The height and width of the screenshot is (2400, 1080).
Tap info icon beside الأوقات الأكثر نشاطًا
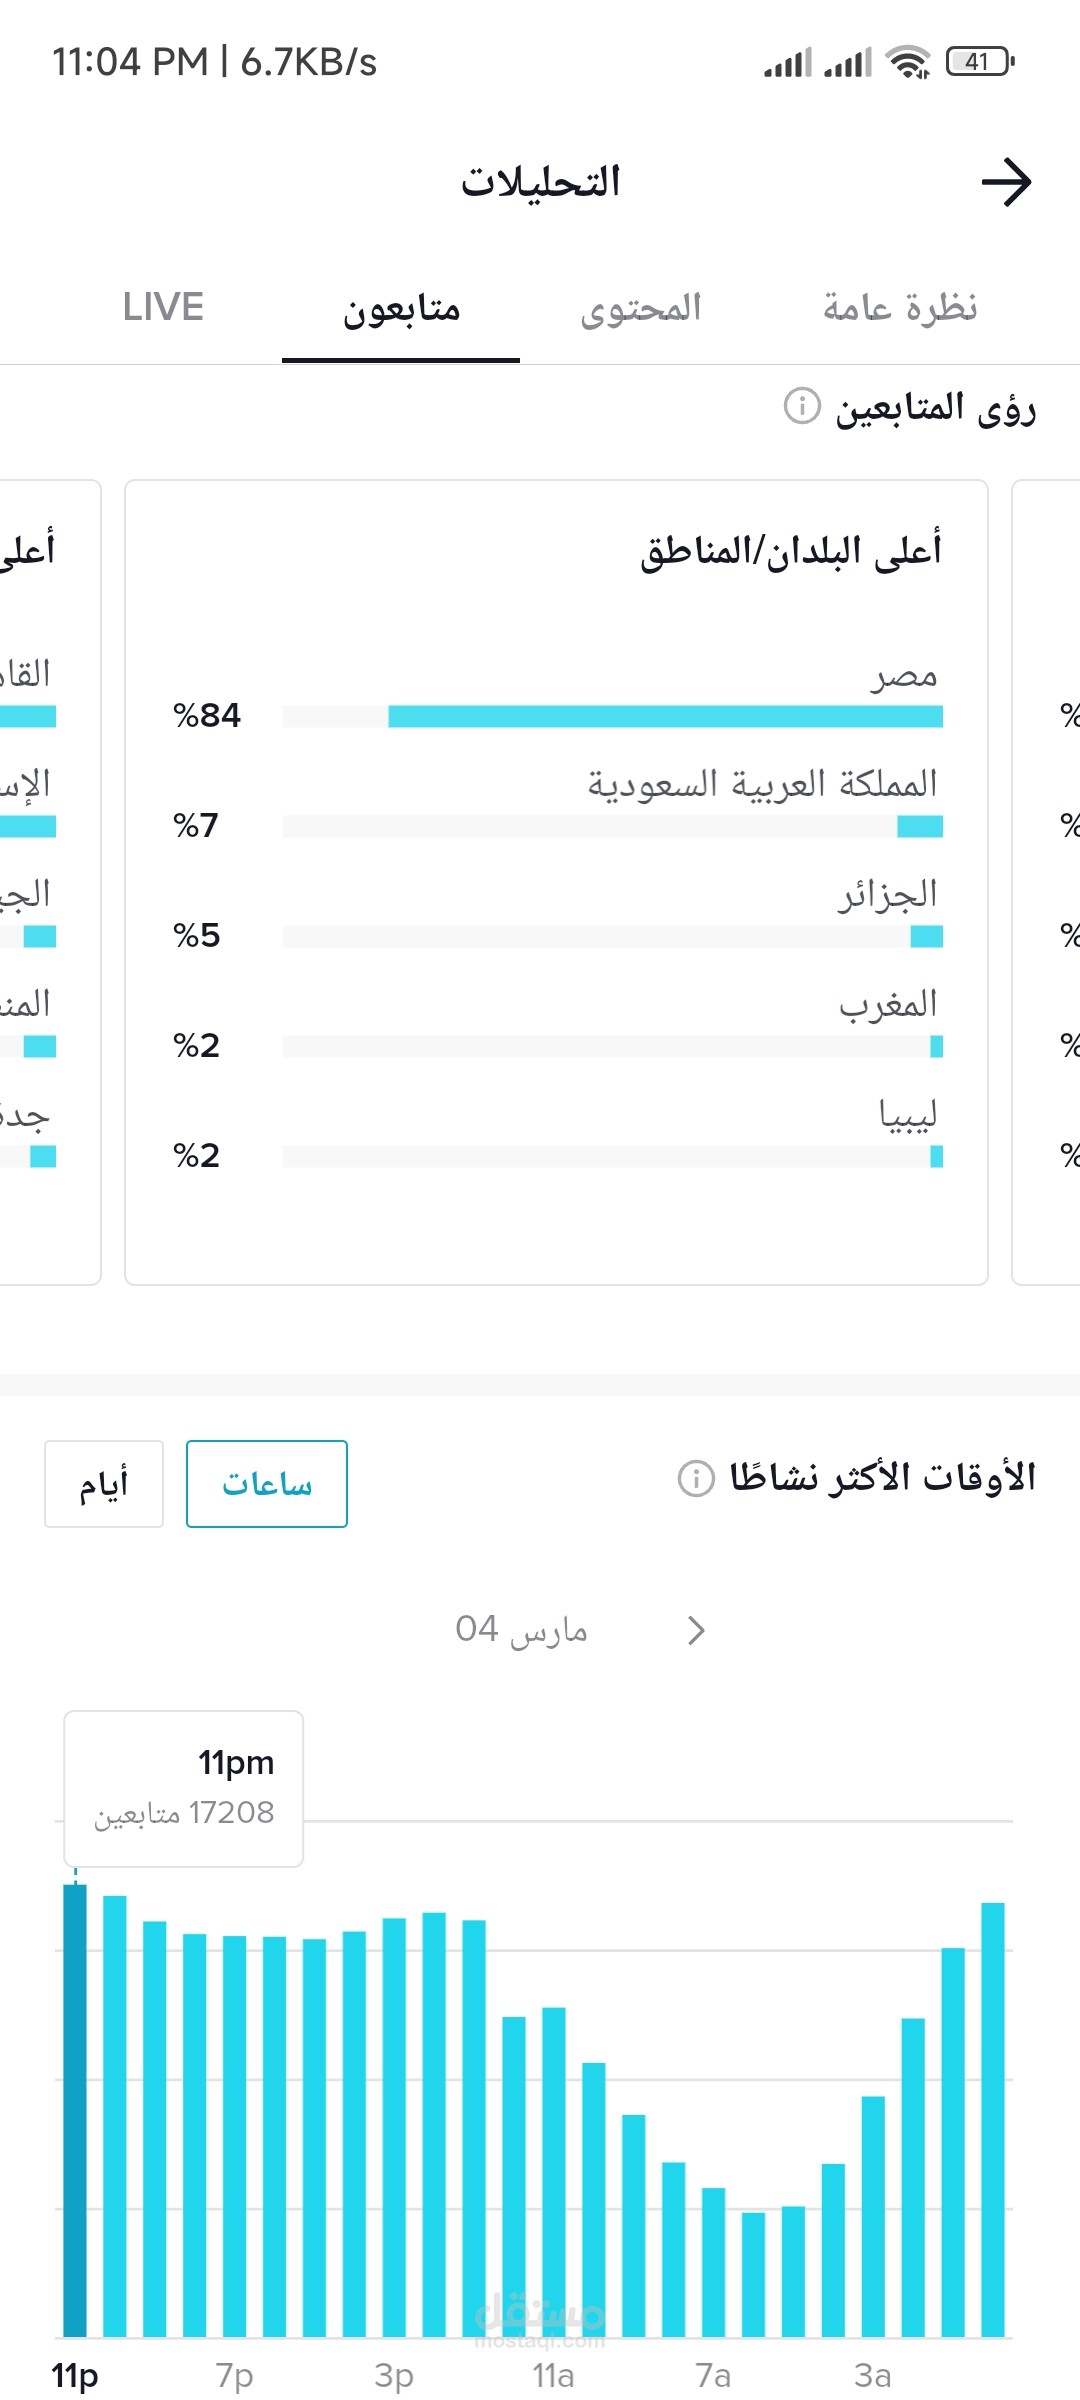[696, 1477]
